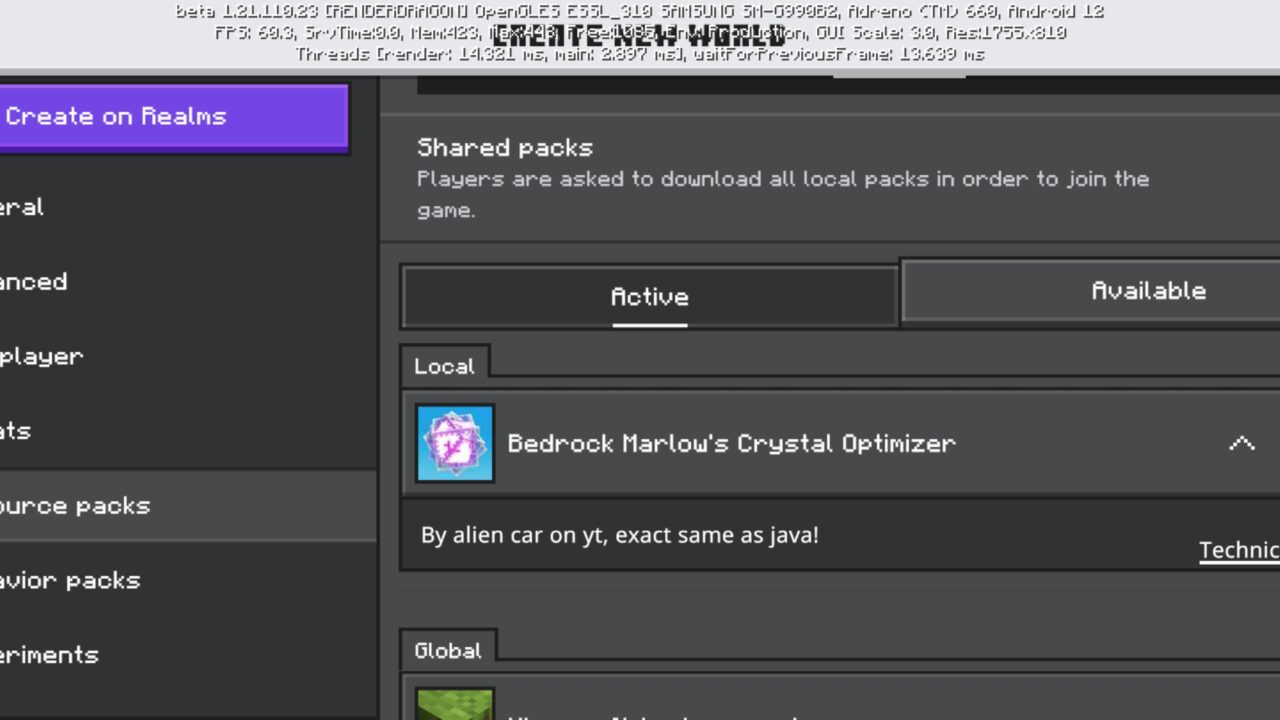The image size is (1280, 720).
Task: Select Resource packs in the sidebar
Action: click(x=76, y=506)
